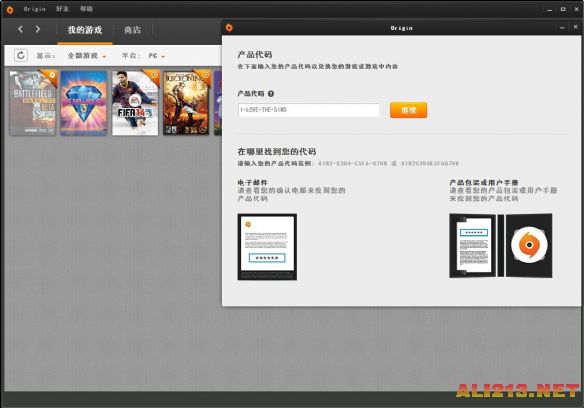Maximize the main Origin window

(563, 9)
